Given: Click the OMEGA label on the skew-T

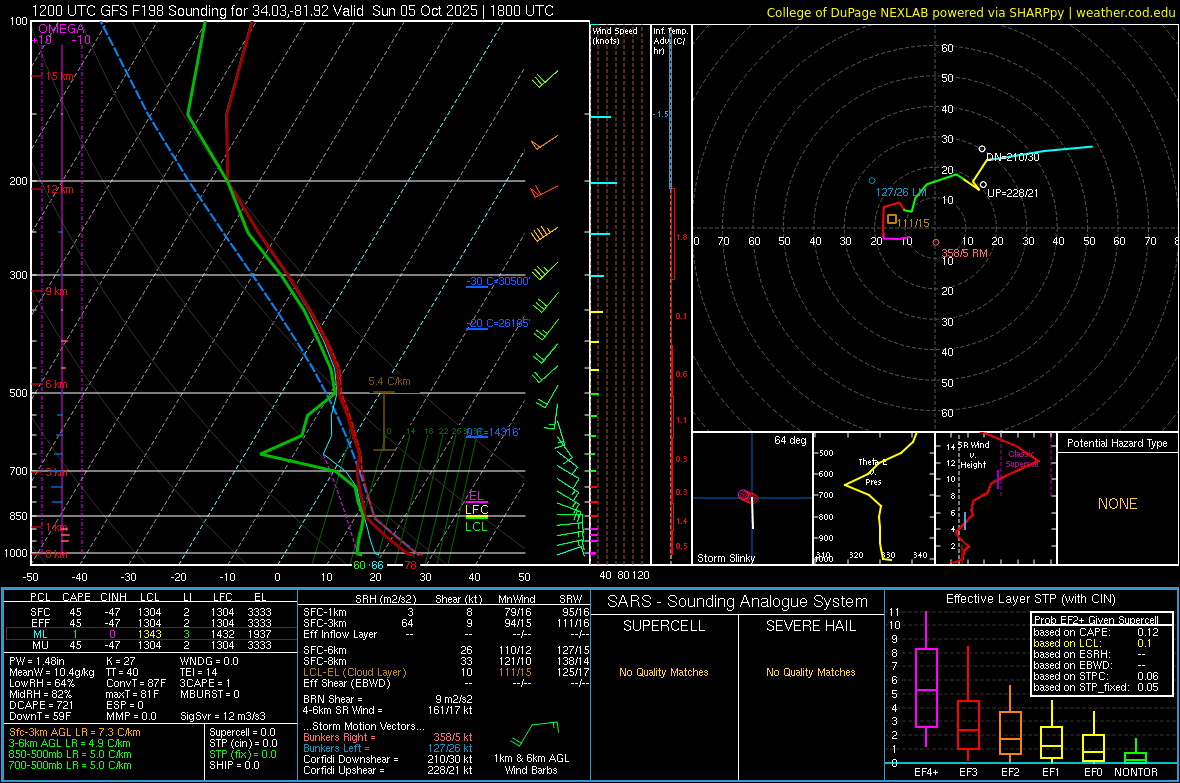Looking at the screenshot, I should 62,29.
